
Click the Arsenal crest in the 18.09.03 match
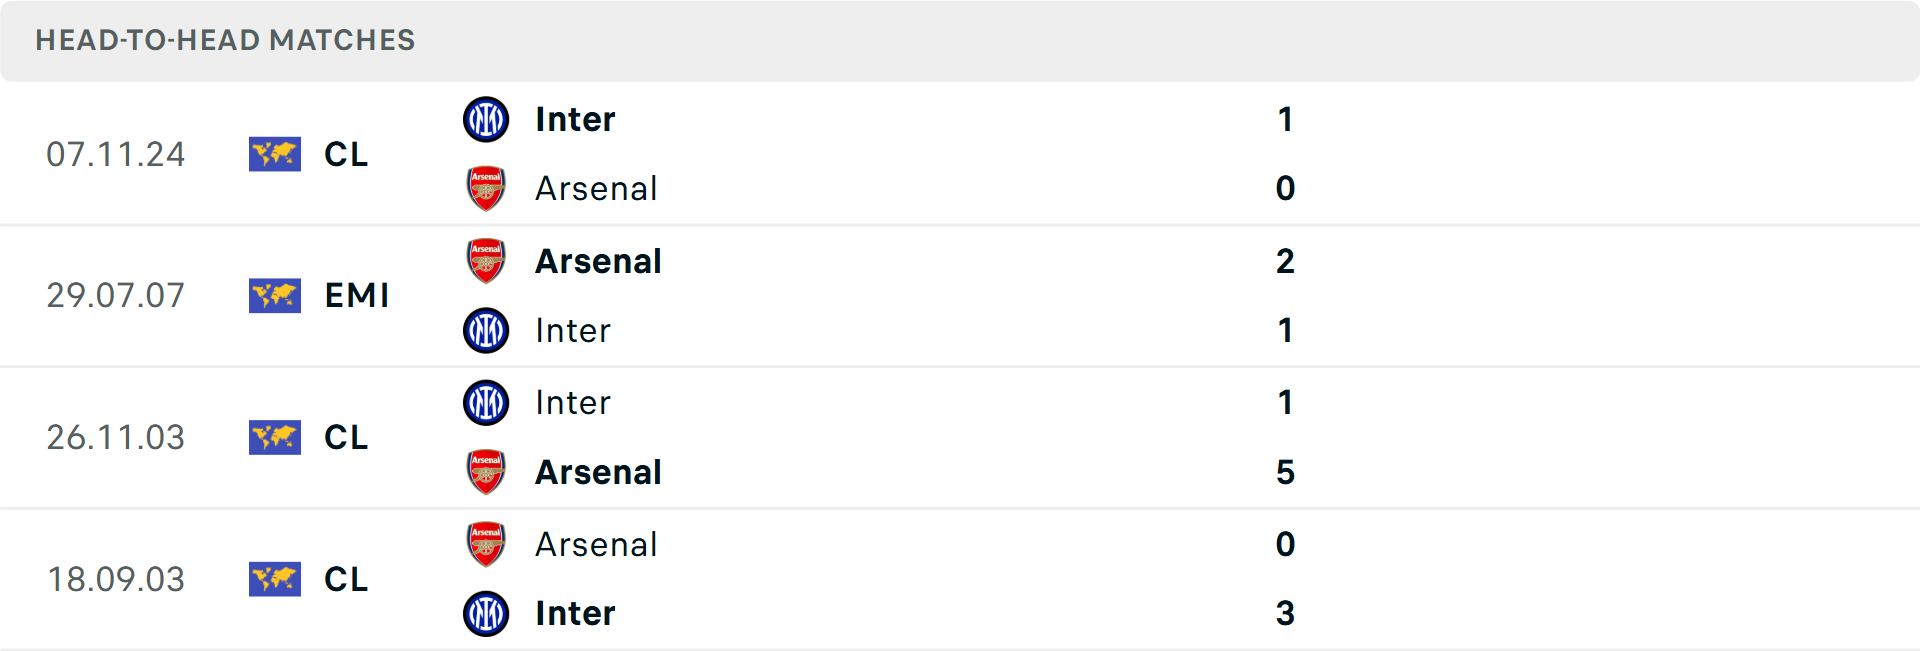[x=486, y=544]
